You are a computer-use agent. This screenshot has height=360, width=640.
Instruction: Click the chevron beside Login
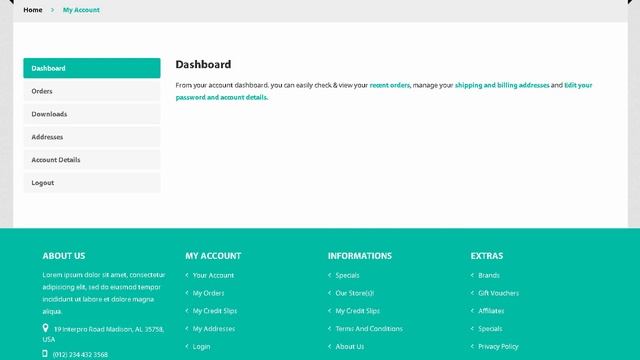click(187, 347)
